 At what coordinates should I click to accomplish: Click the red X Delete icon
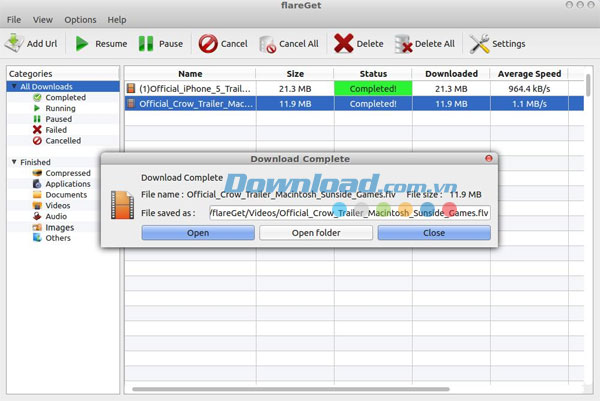point(343,43)
